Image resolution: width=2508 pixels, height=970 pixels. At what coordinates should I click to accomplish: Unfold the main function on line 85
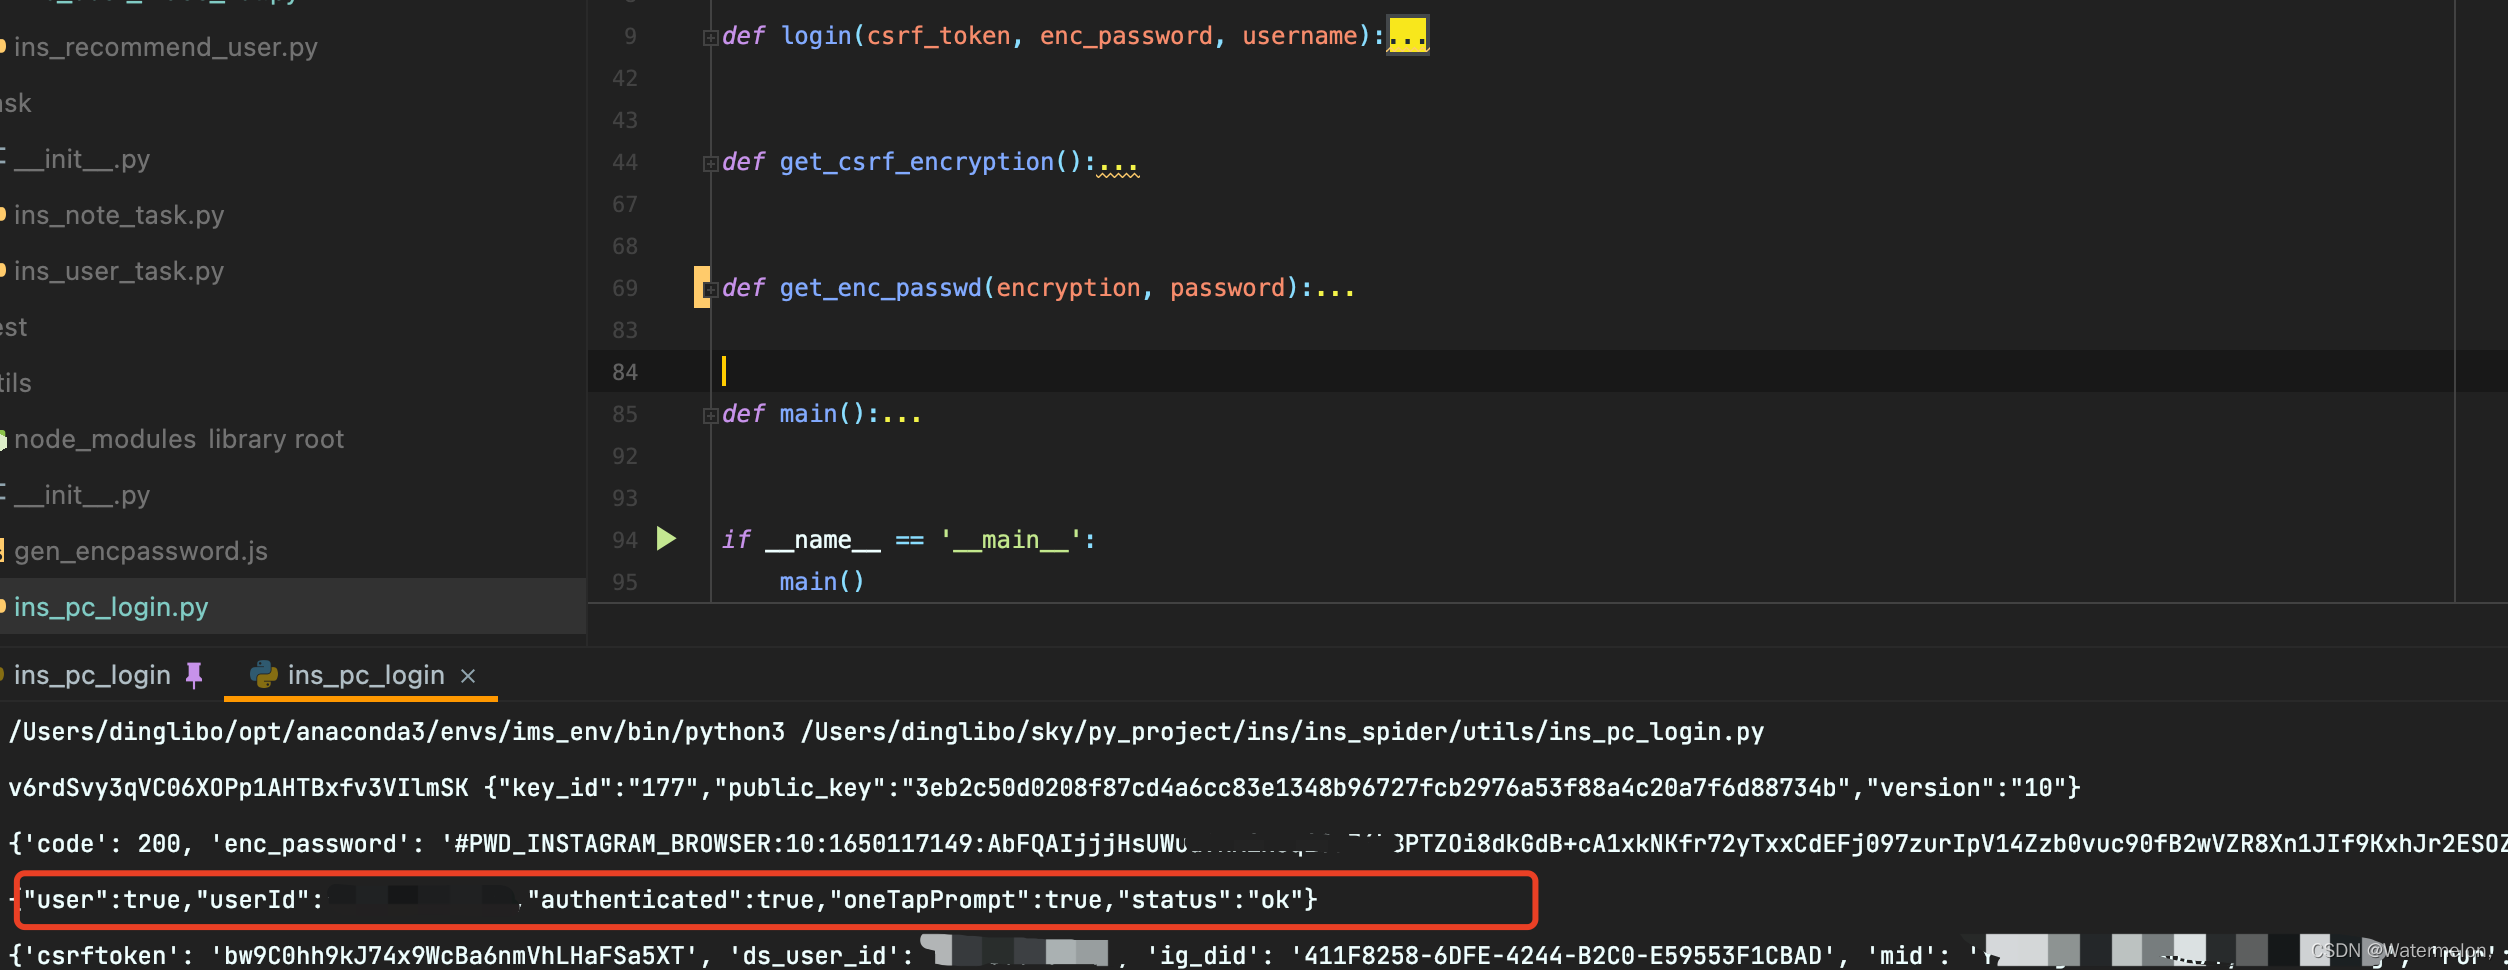point(710,416)
